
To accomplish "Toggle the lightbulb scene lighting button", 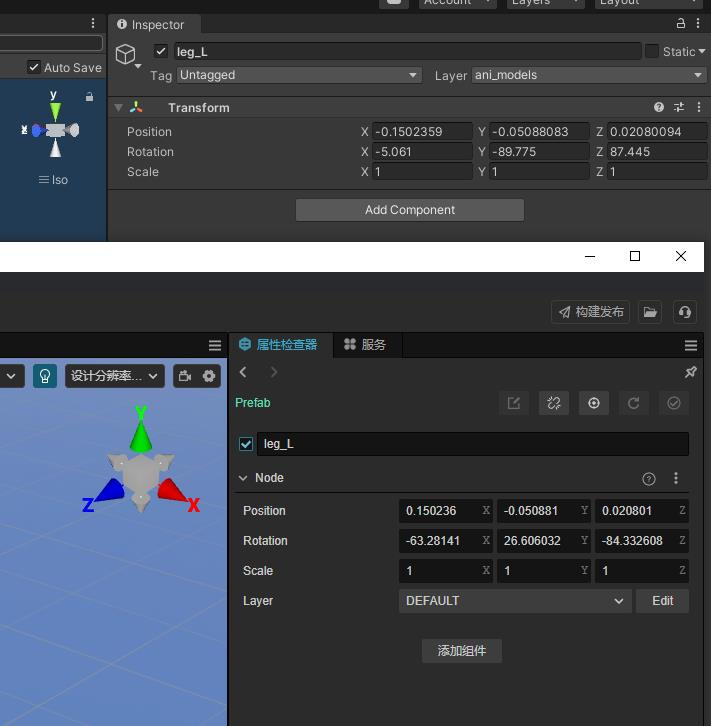I will point(45,376).
